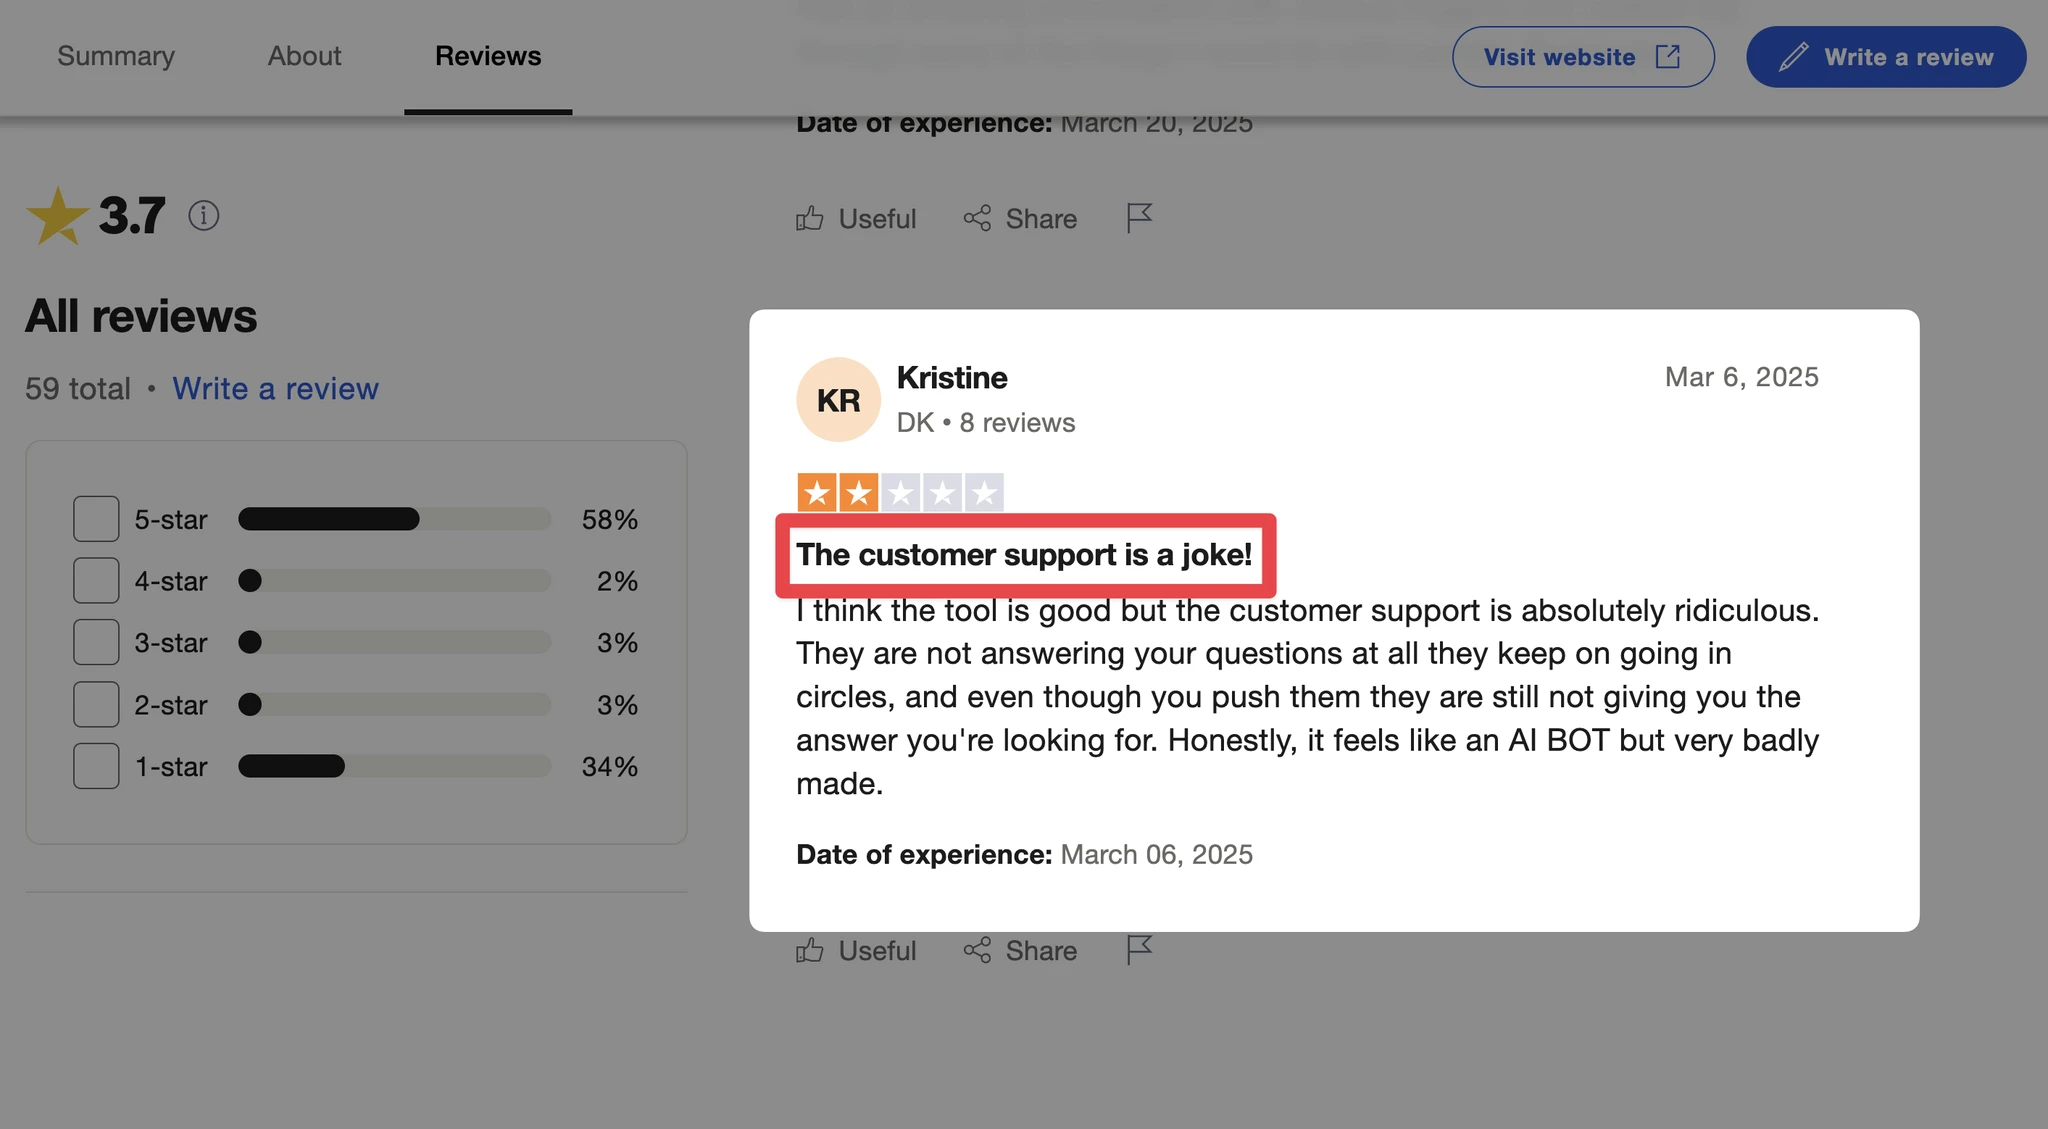
Task: Select the 1-star filter checkbox
Action: pyautogui.click(x=96, y=767)
